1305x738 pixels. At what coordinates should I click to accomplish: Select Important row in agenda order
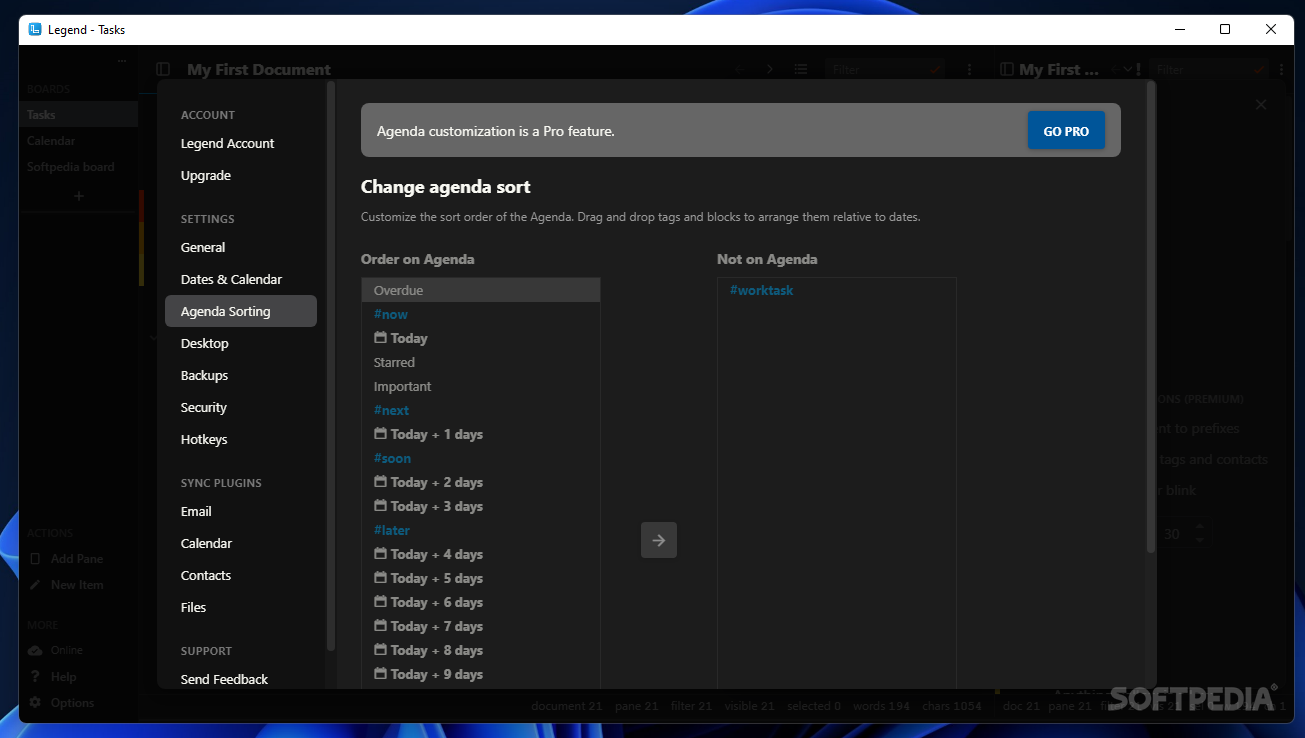click(481, 386)
